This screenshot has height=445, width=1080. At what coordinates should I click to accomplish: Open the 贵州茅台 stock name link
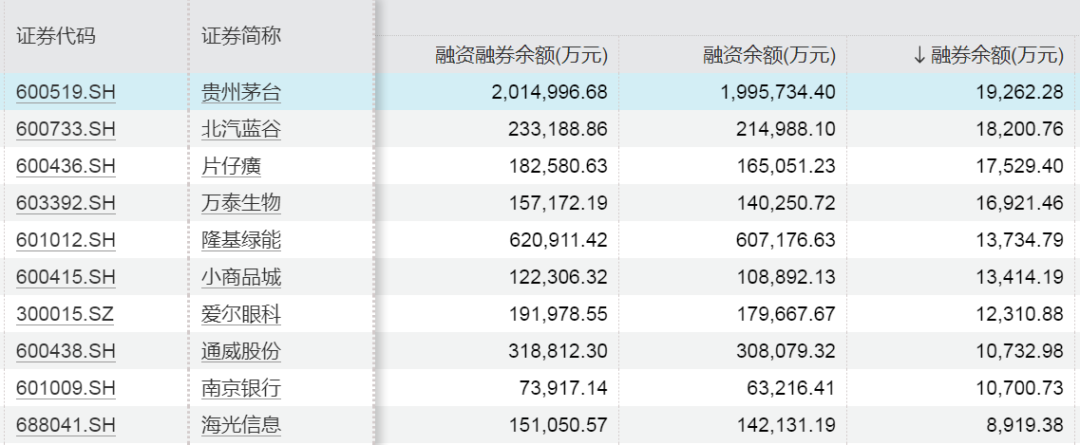[241, 93]
